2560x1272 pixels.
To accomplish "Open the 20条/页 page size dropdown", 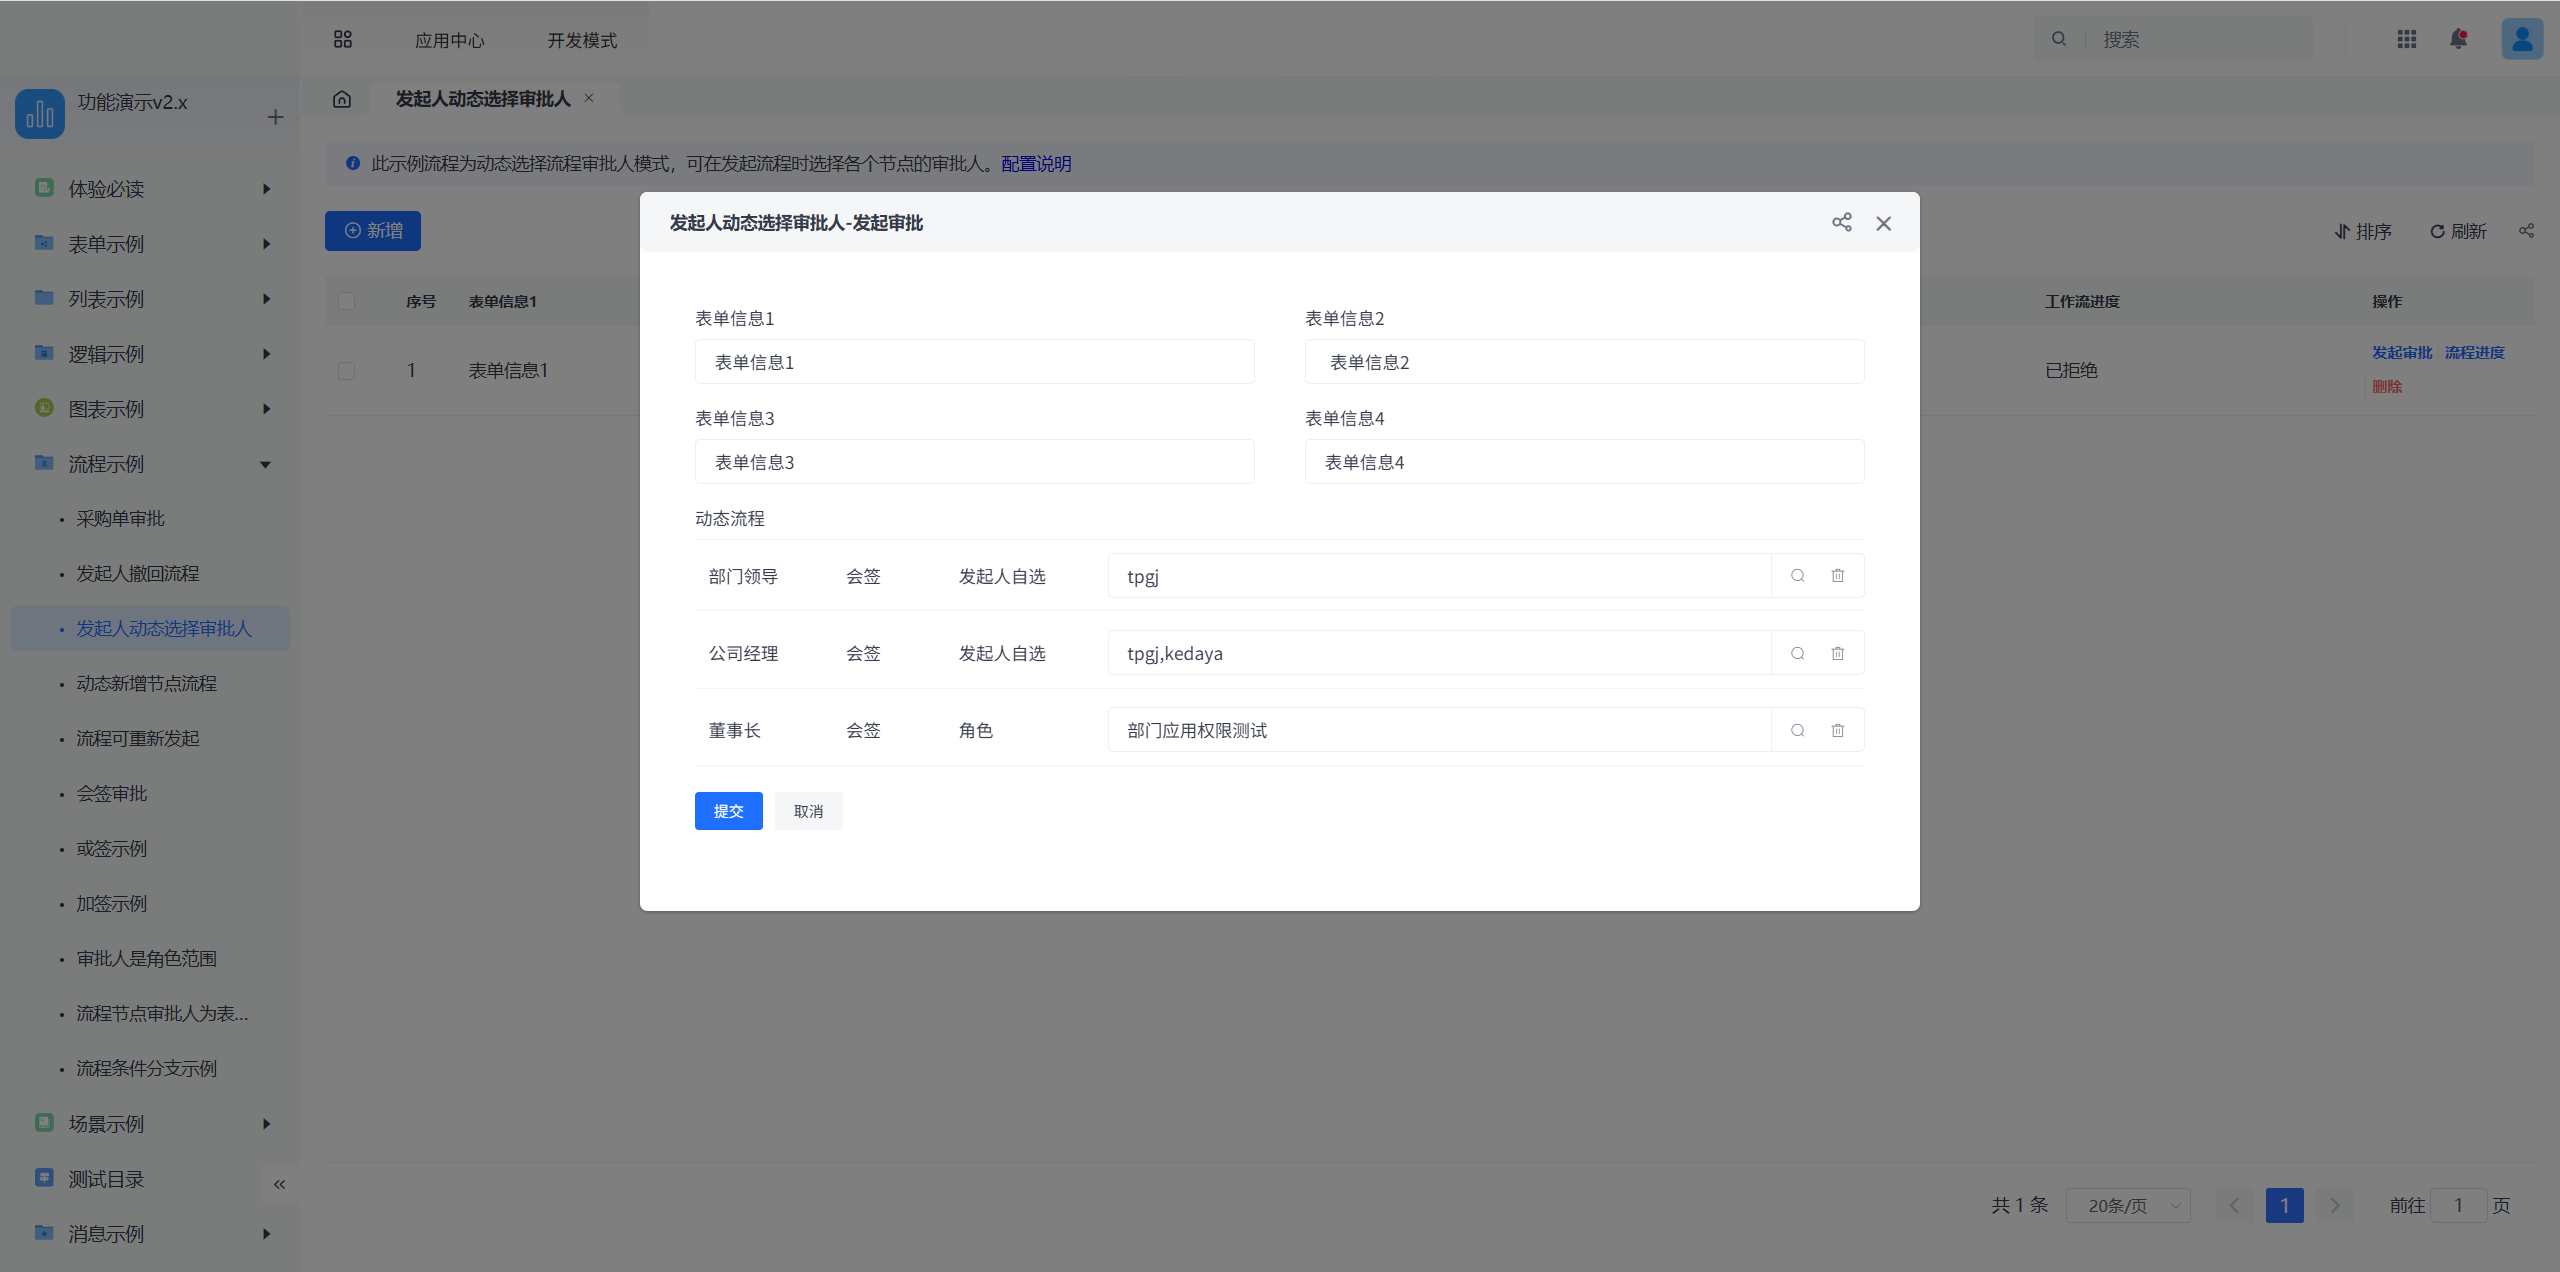I will click(2128, 1205).
